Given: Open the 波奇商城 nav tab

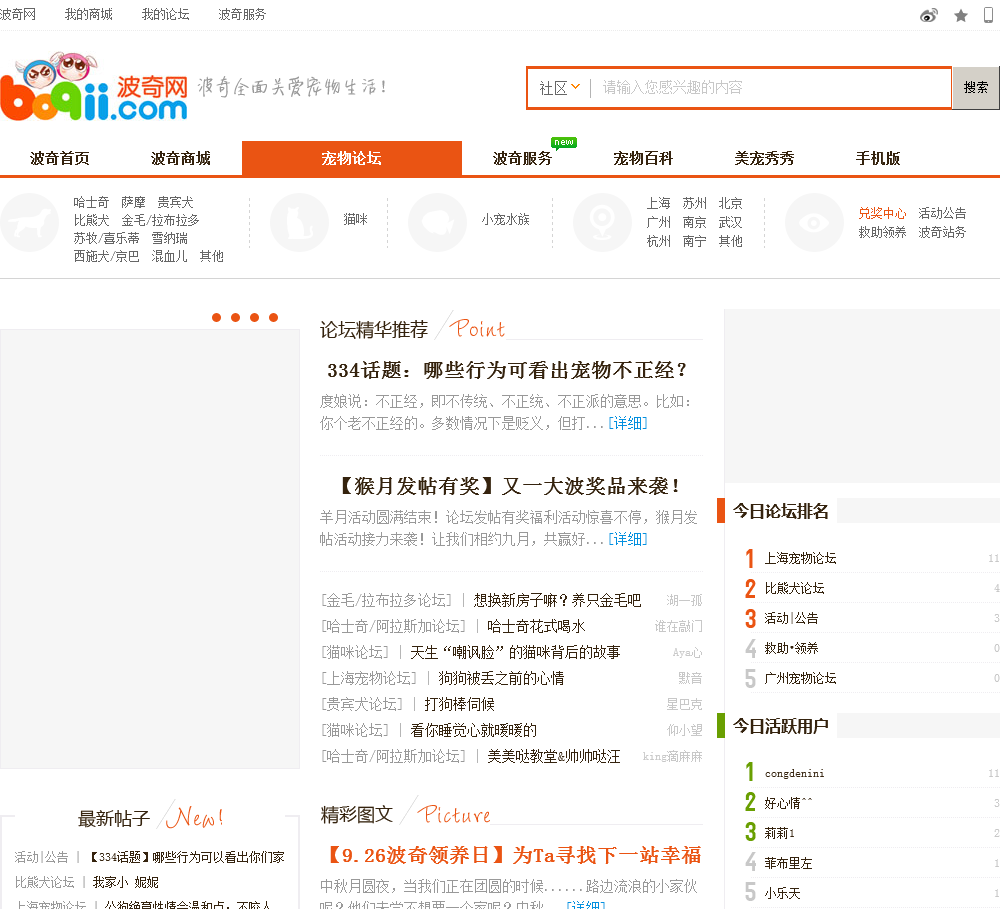Looking at the screenshot, I should tap(181, 158).
